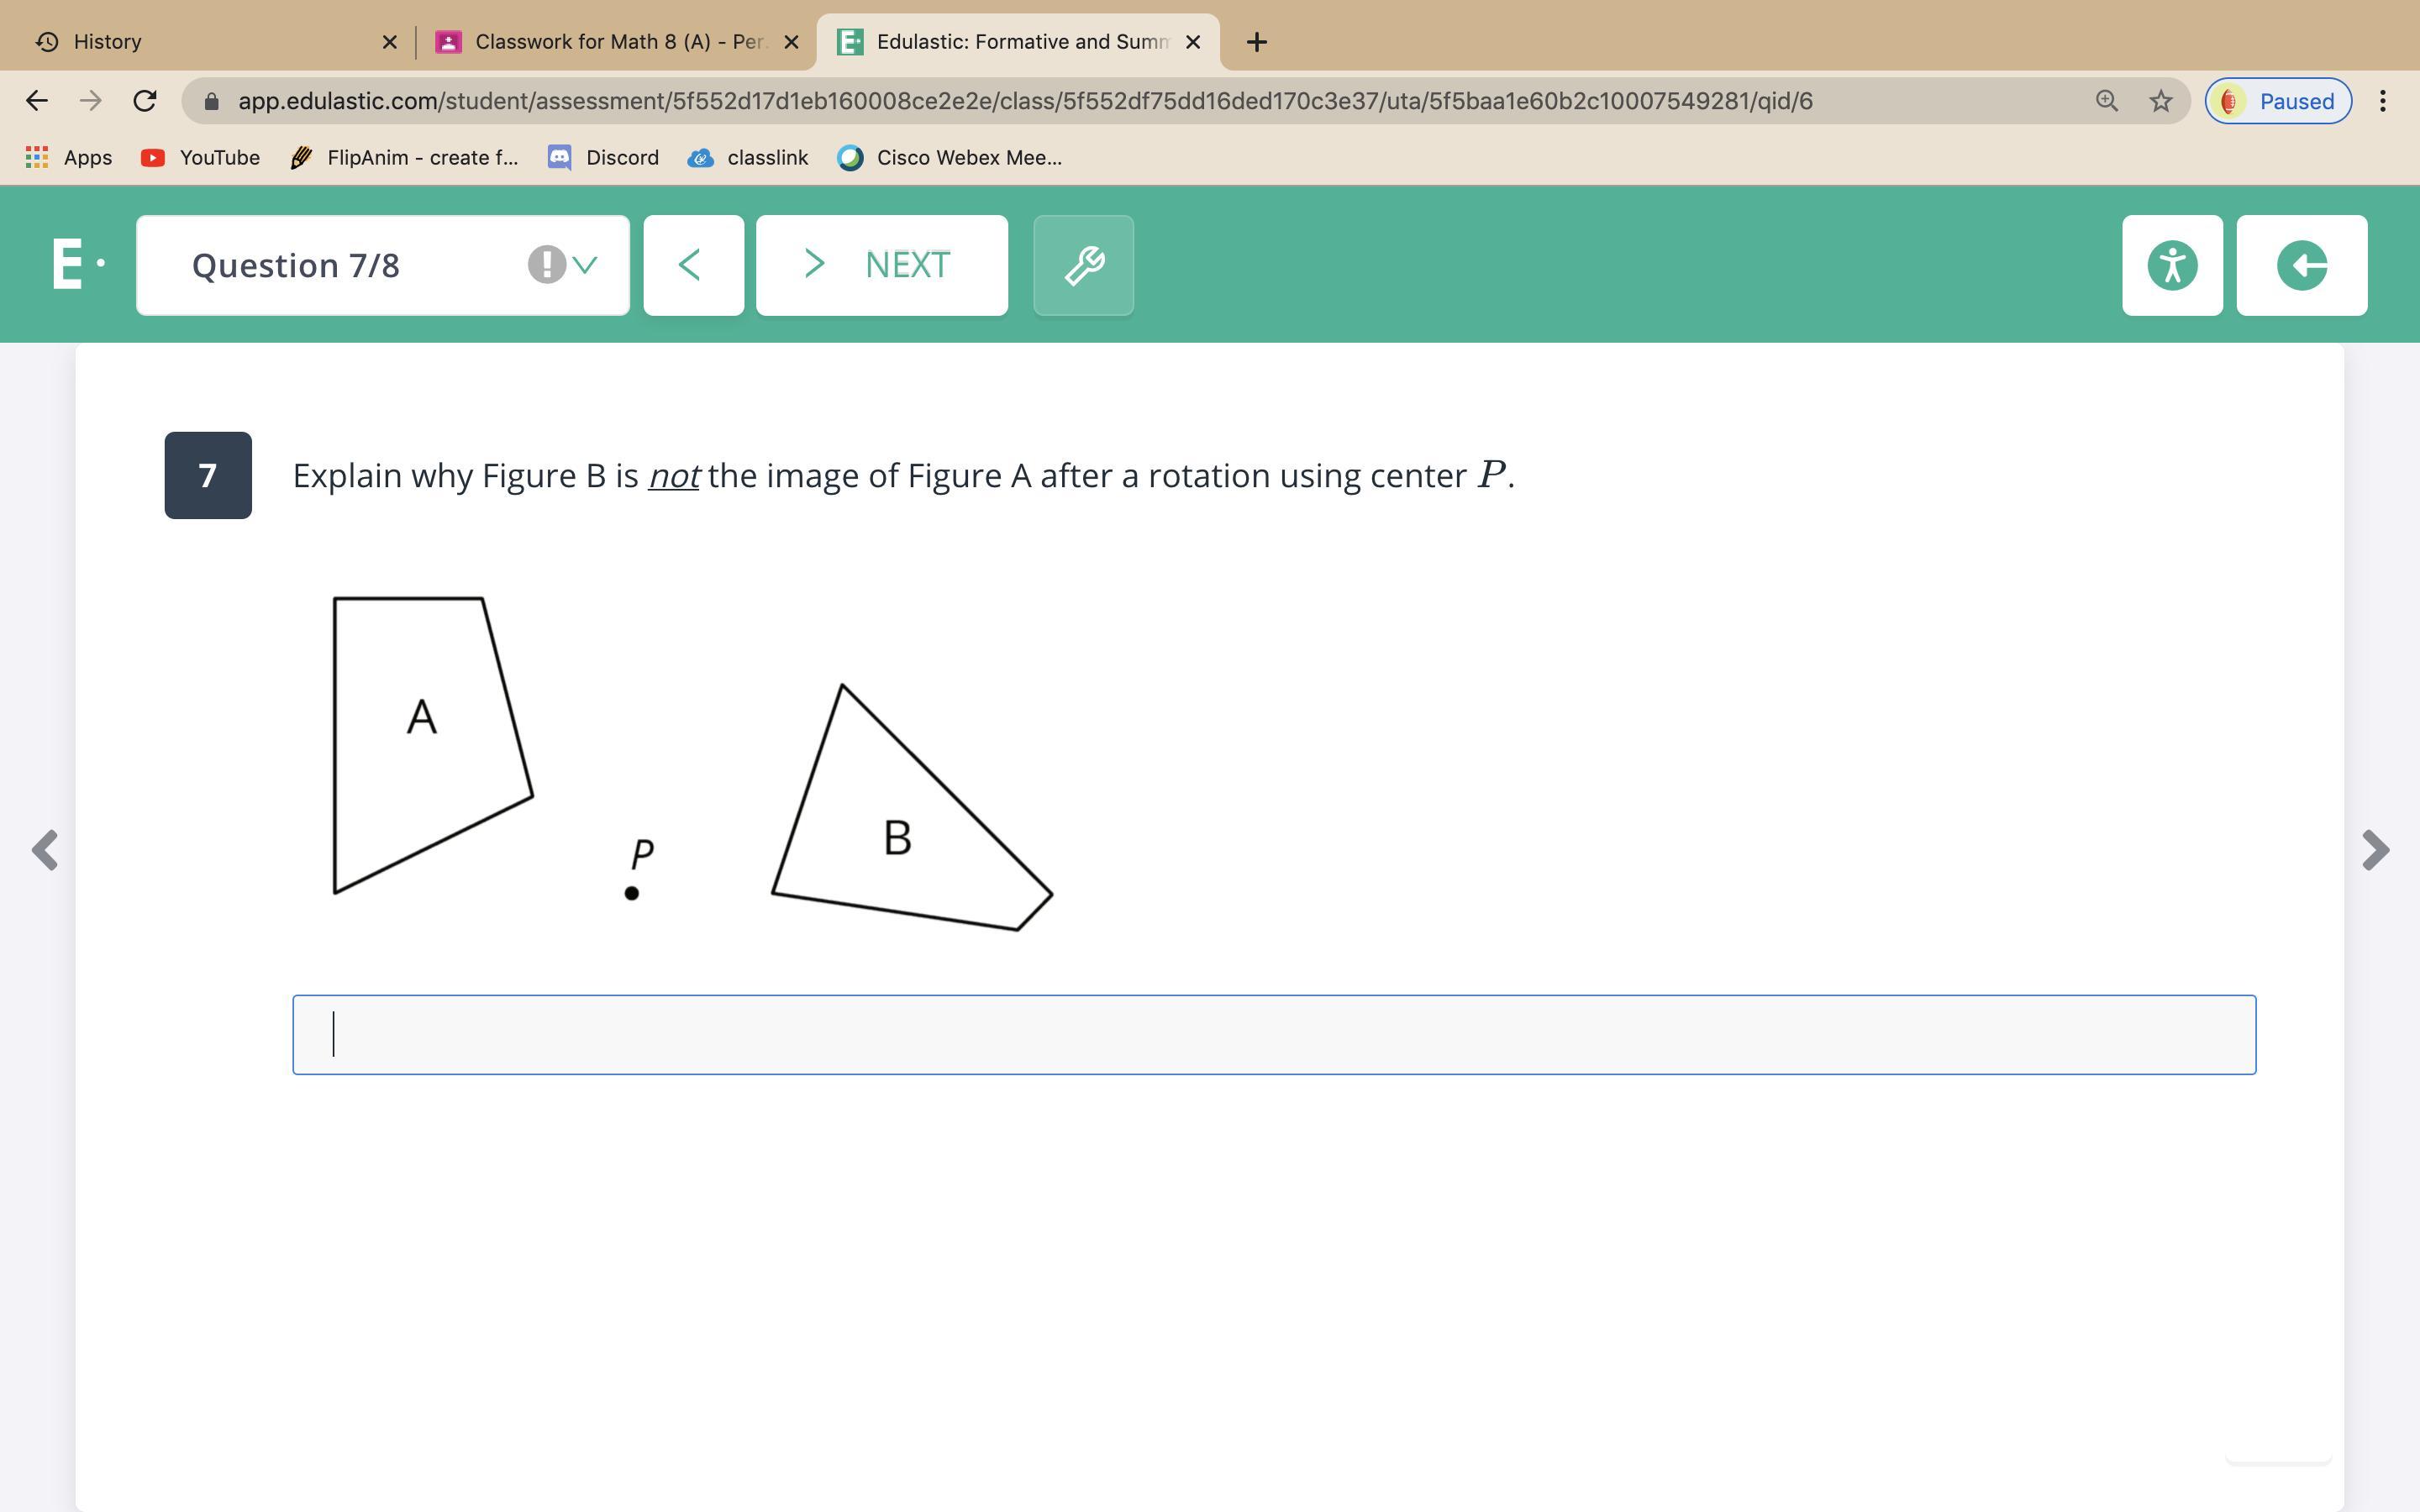Click the zoom magnifier in address bar
The image size is (2420, 1512).
pos(2106,101)
